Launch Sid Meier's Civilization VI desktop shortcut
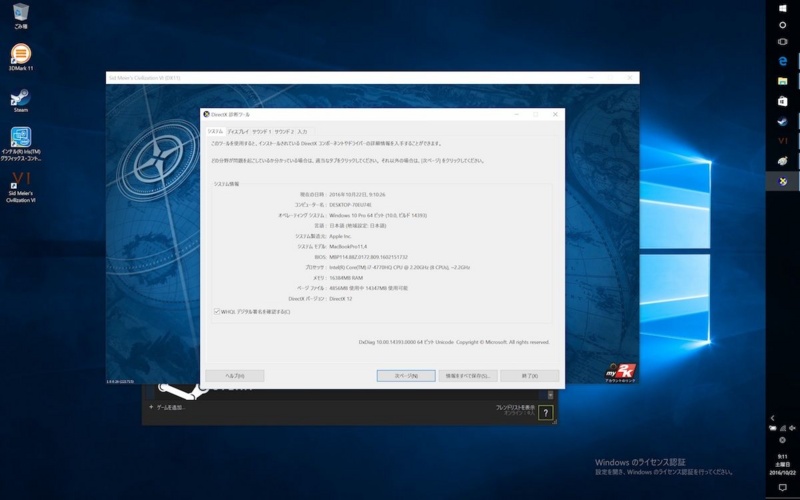The height and width of the screenshot is (500, 800). click(20, 187)
